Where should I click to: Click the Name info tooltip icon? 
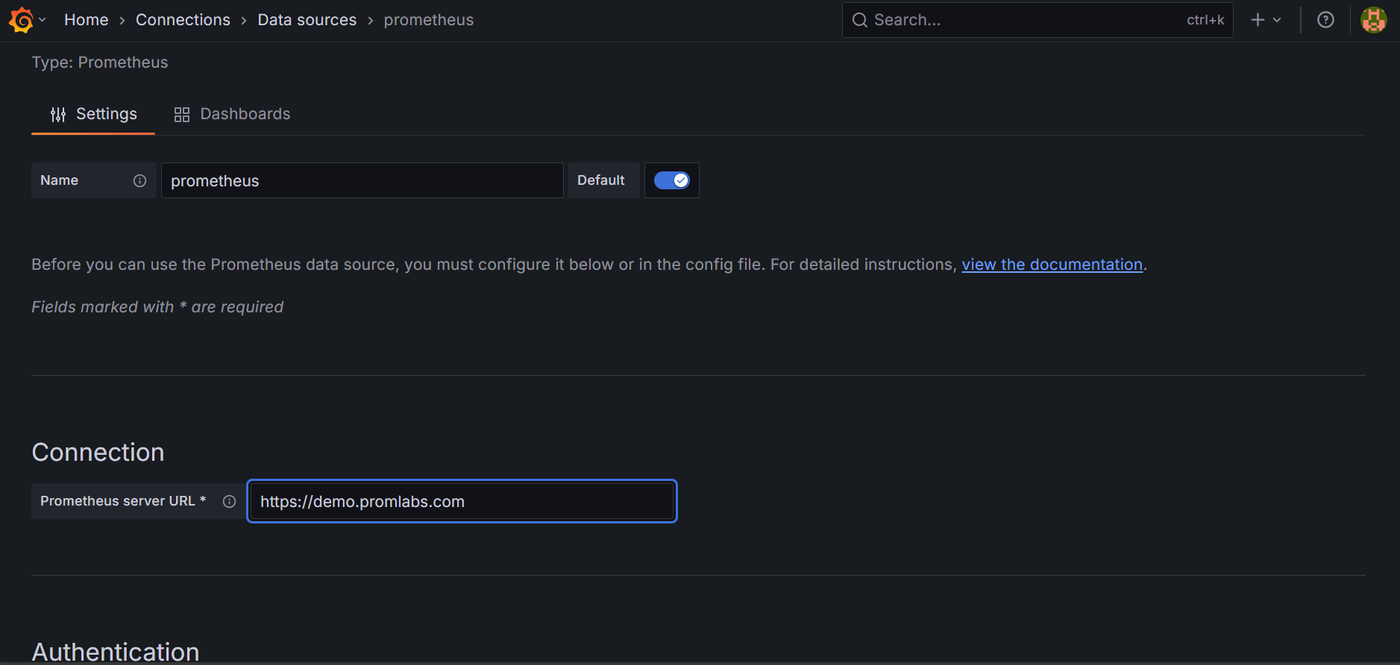(x=140, y=181)
